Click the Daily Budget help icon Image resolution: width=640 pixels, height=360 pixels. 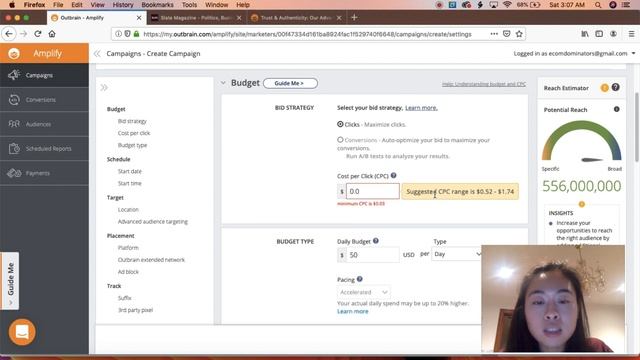tap(376, 241)
